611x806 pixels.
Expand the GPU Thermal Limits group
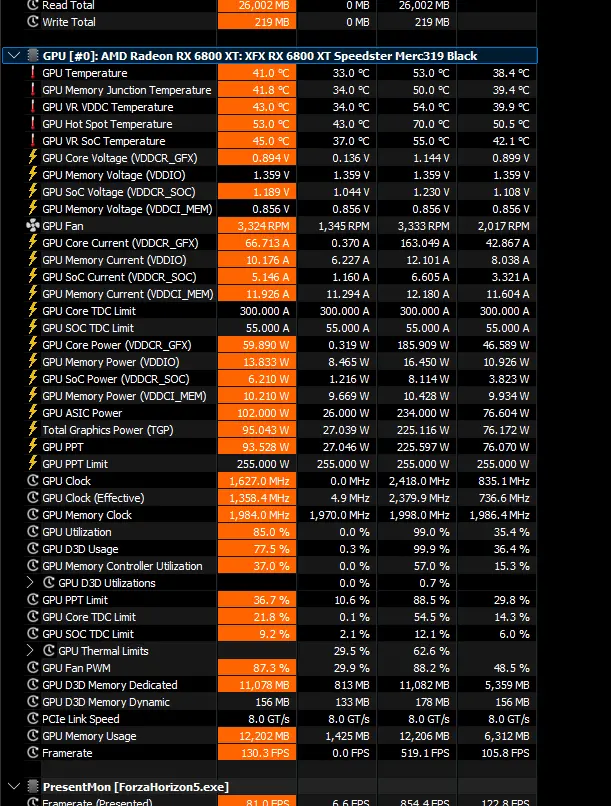30,650
